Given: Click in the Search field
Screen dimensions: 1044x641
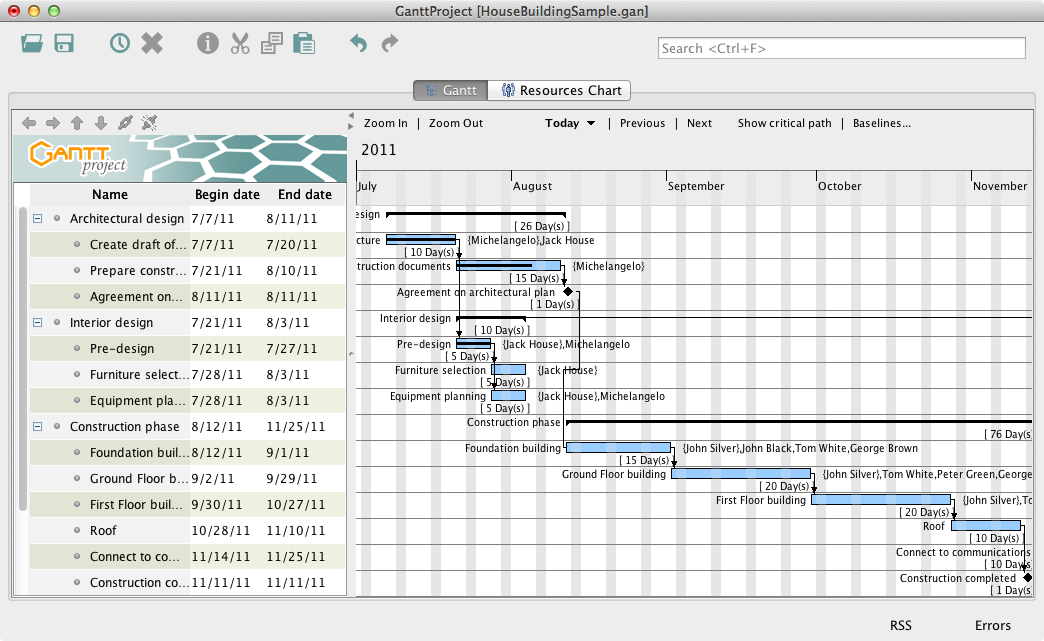Looking at the screenshot, I should pyautogui.click(x=842, y=48).
